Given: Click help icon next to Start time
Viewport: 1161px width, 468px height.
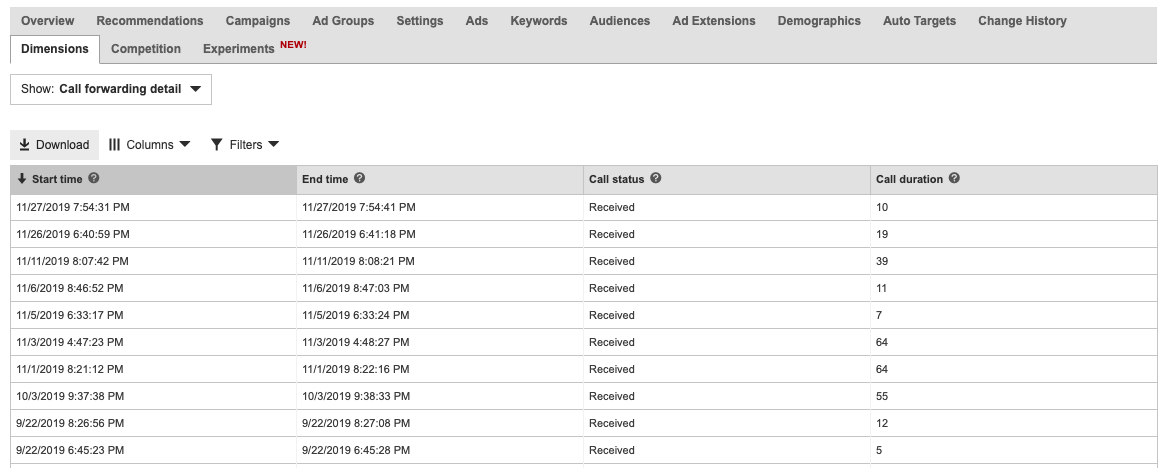Looking at the screenshot, I should [94, 179].
